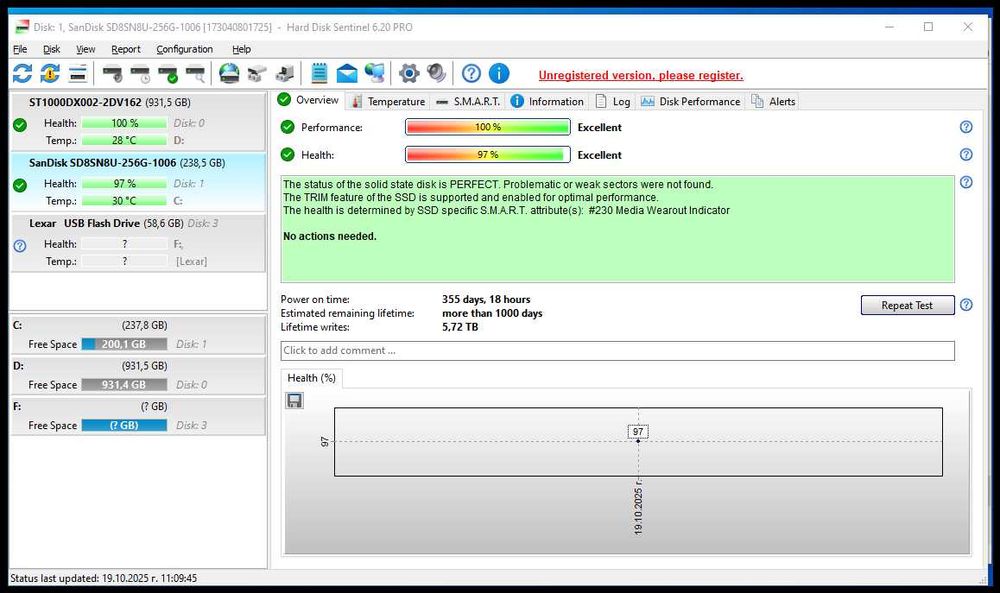Click the speaker sound icon in toolbar
This screenshot has width=1000, height=593.
pyautogui.click(x=436, y=74)
